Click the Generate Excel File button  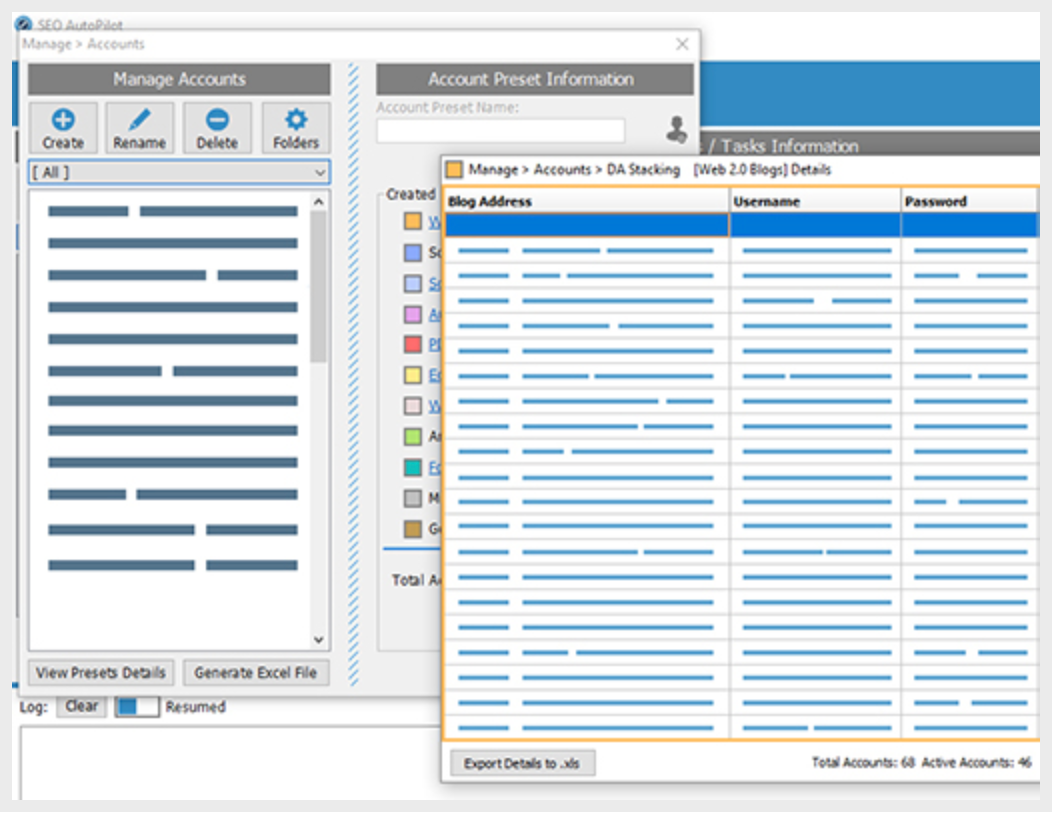256,673
